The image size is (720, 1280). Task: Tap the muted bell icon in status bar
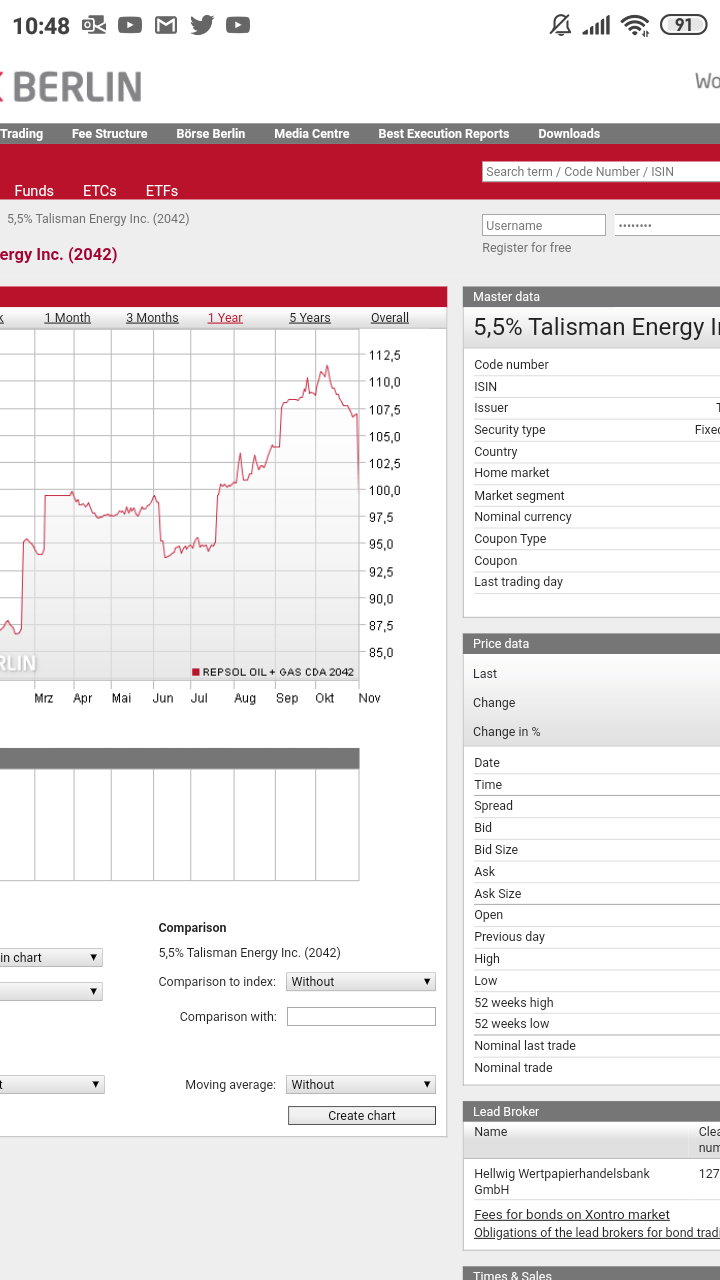click(x=561, y=25)
